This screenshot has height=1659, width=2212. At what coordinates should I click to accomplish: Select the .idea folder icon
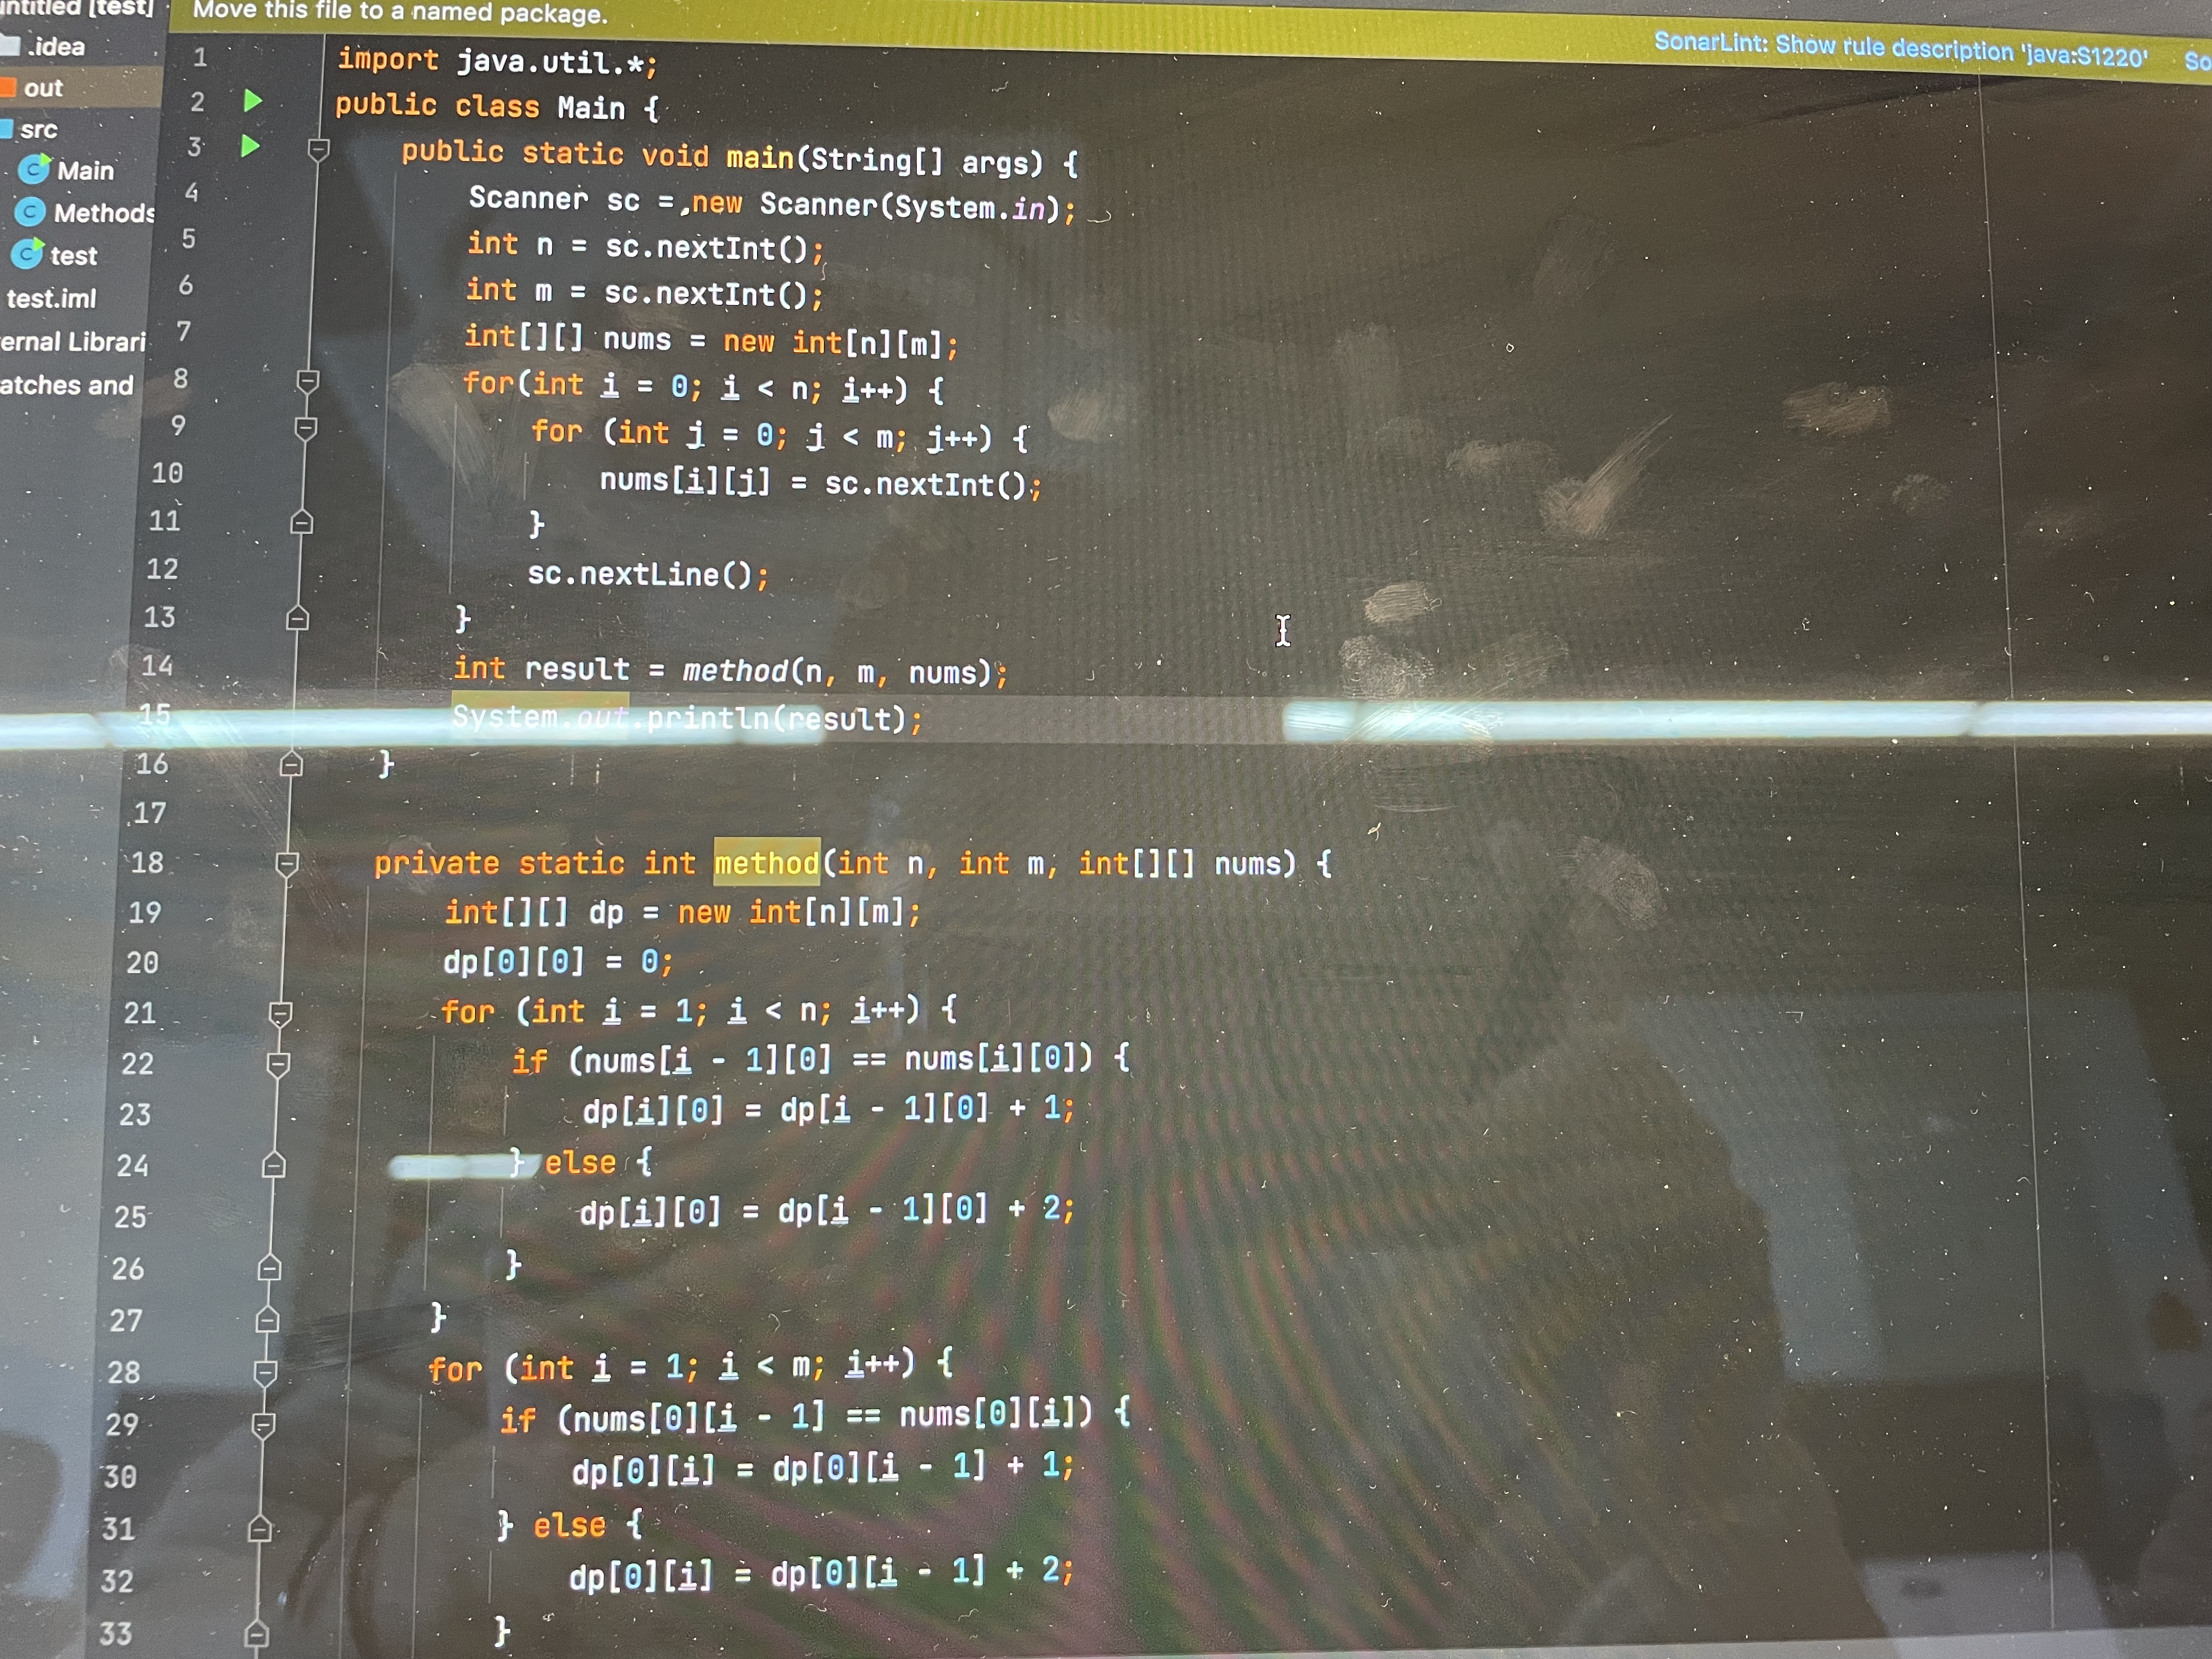click(x=10, y=45)
